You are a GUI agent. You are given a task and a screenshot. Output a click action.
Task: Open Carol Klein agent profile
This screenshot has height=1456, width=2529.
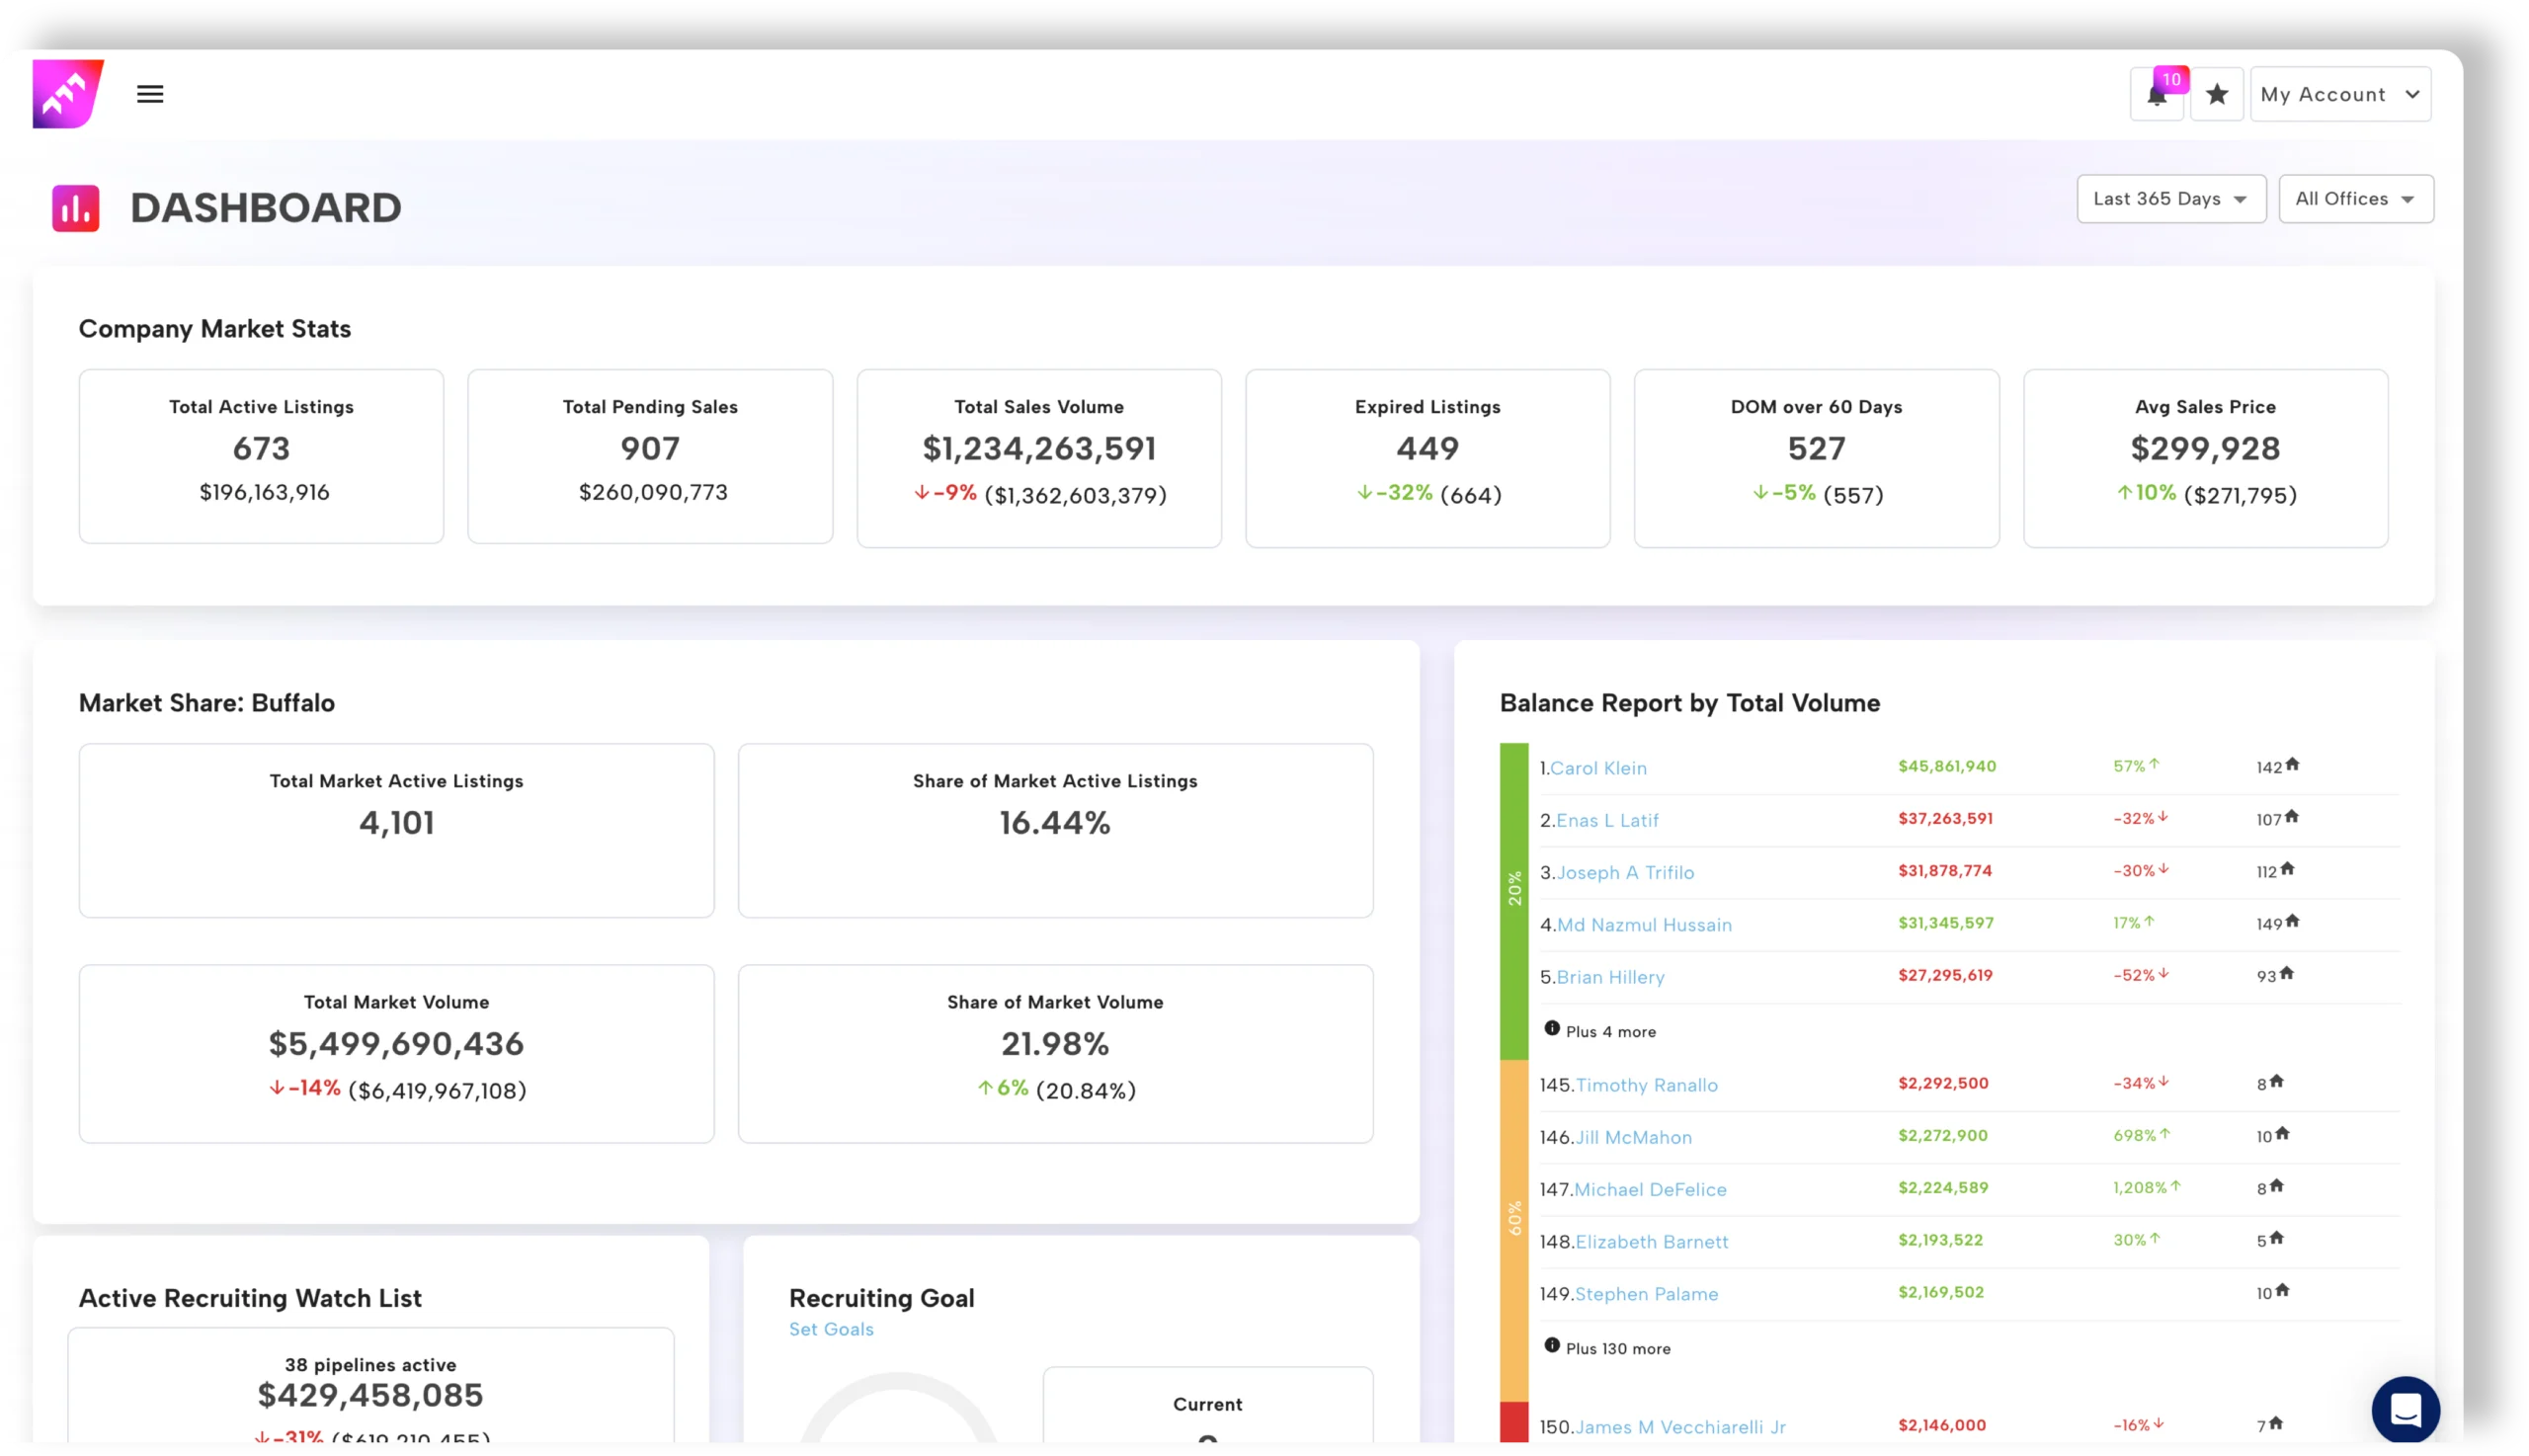pyautogui.click(x=1598, y=768)
